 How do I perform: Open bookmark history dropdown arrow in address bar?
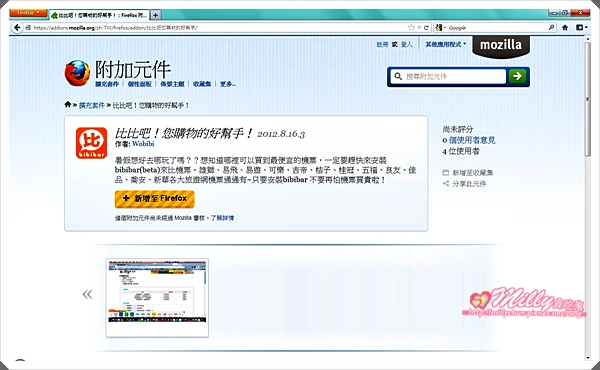(419, 28)
